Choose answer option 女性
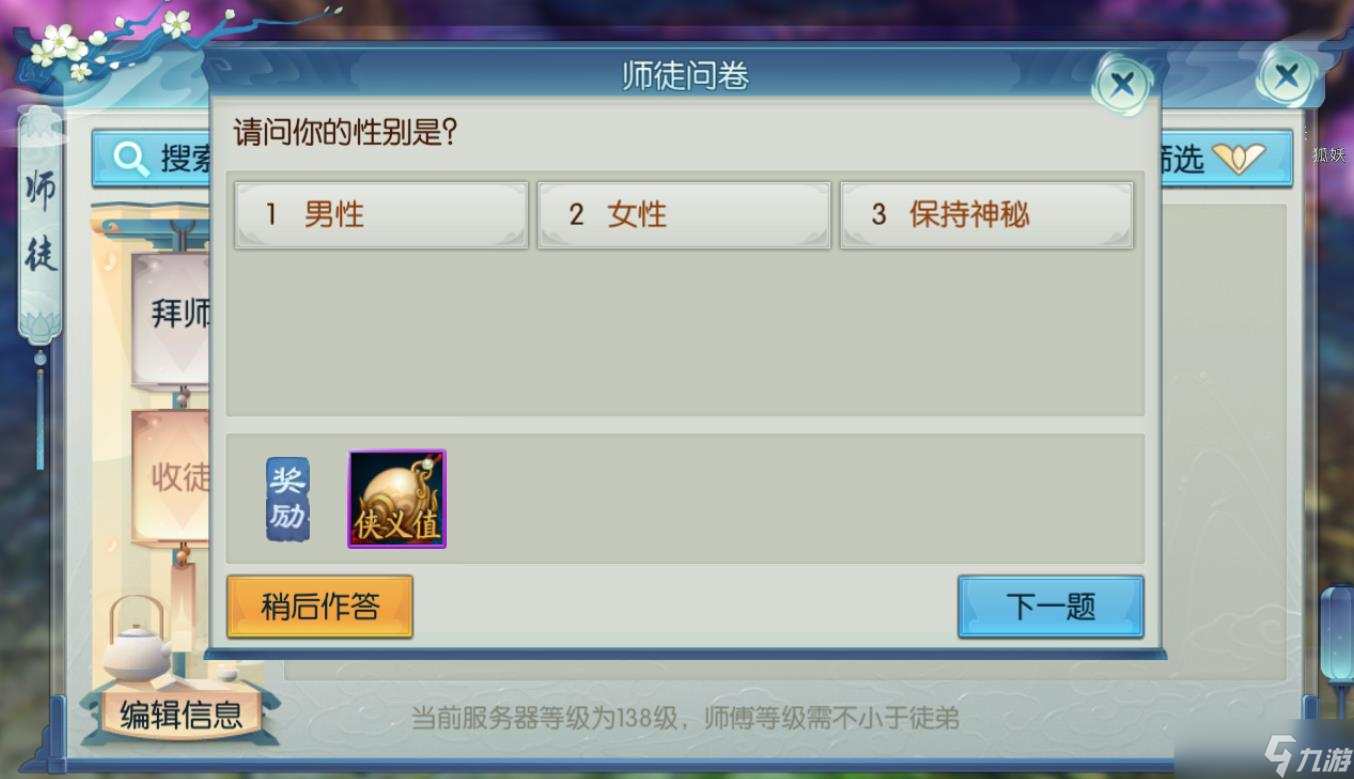 tap(684, 215)
